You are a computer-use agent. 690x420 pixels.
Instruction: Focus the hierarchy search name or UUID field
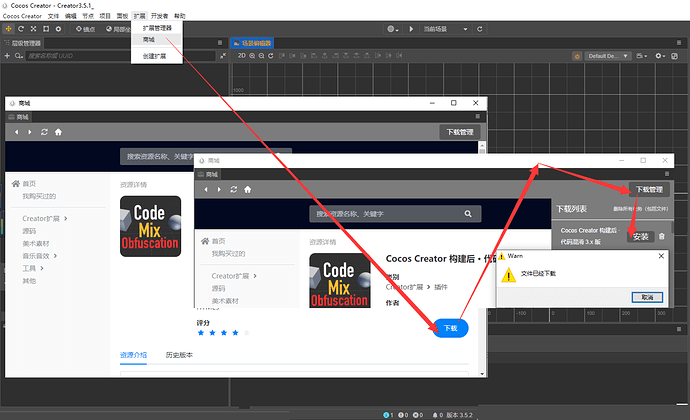click(120, 56)
